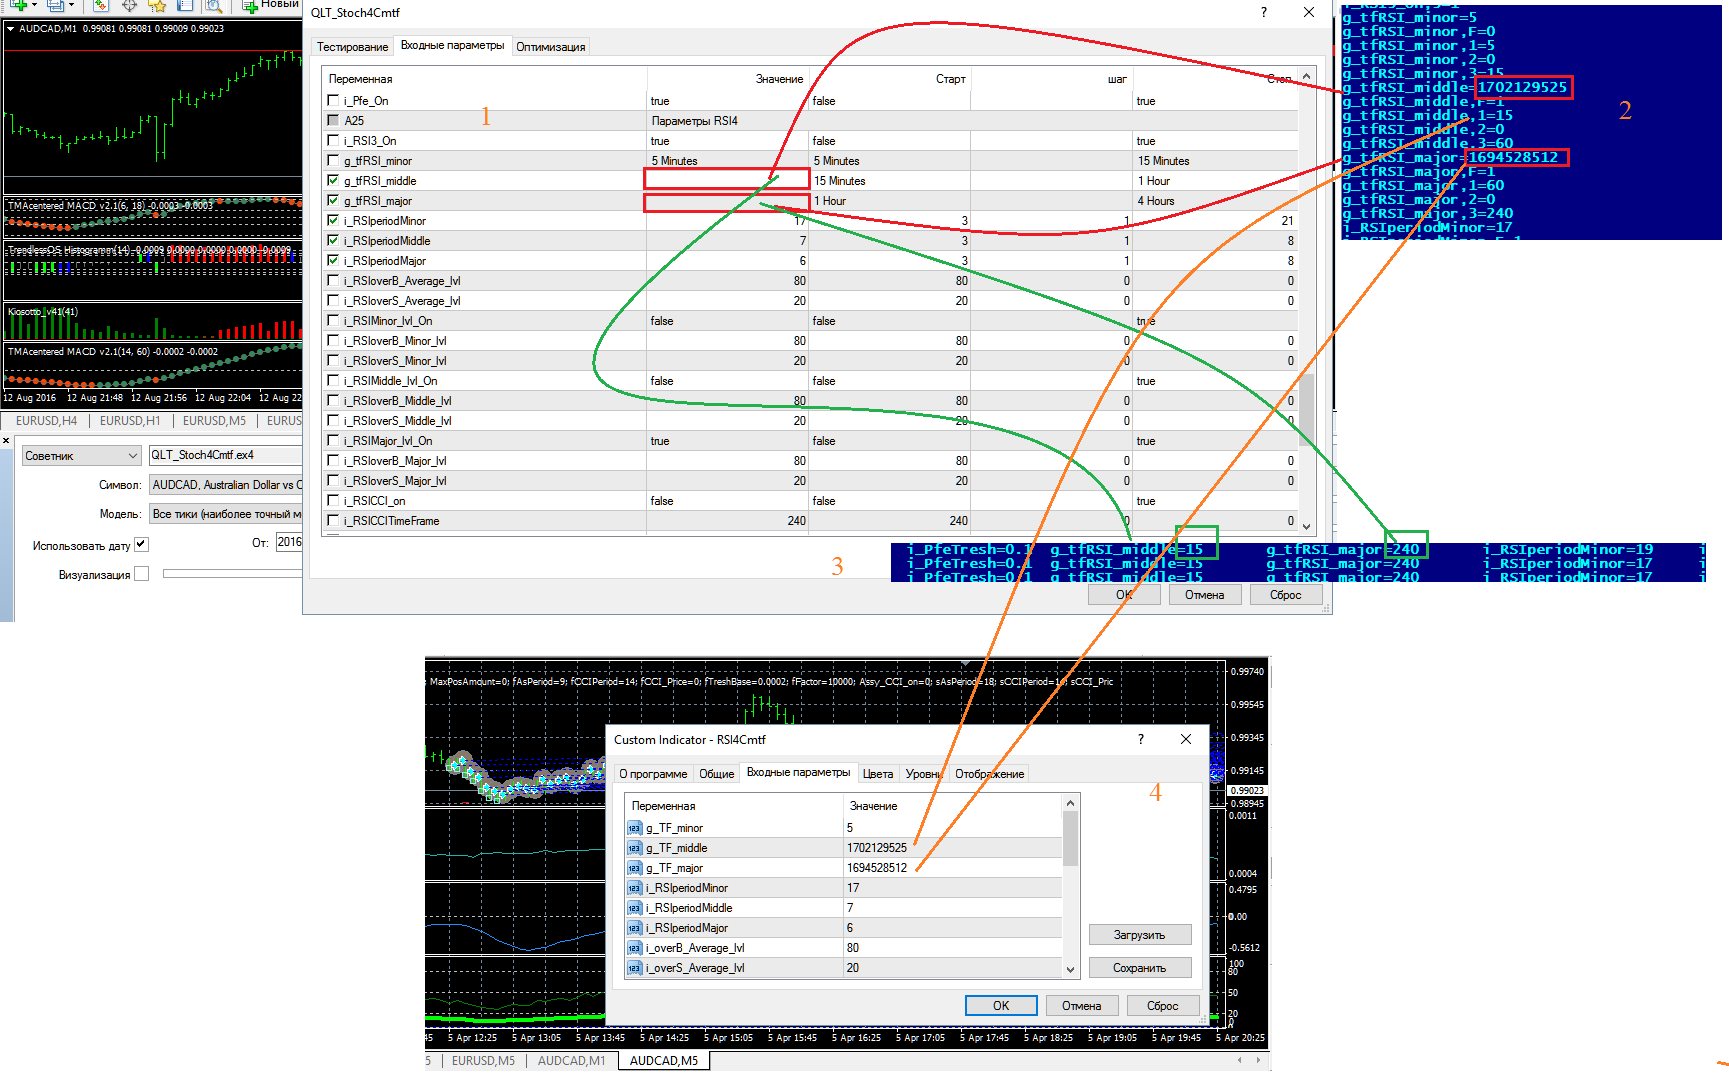The image size is (1729, 1079).
Task: Open the 'От' date field
Action: (x=289, y=542)
